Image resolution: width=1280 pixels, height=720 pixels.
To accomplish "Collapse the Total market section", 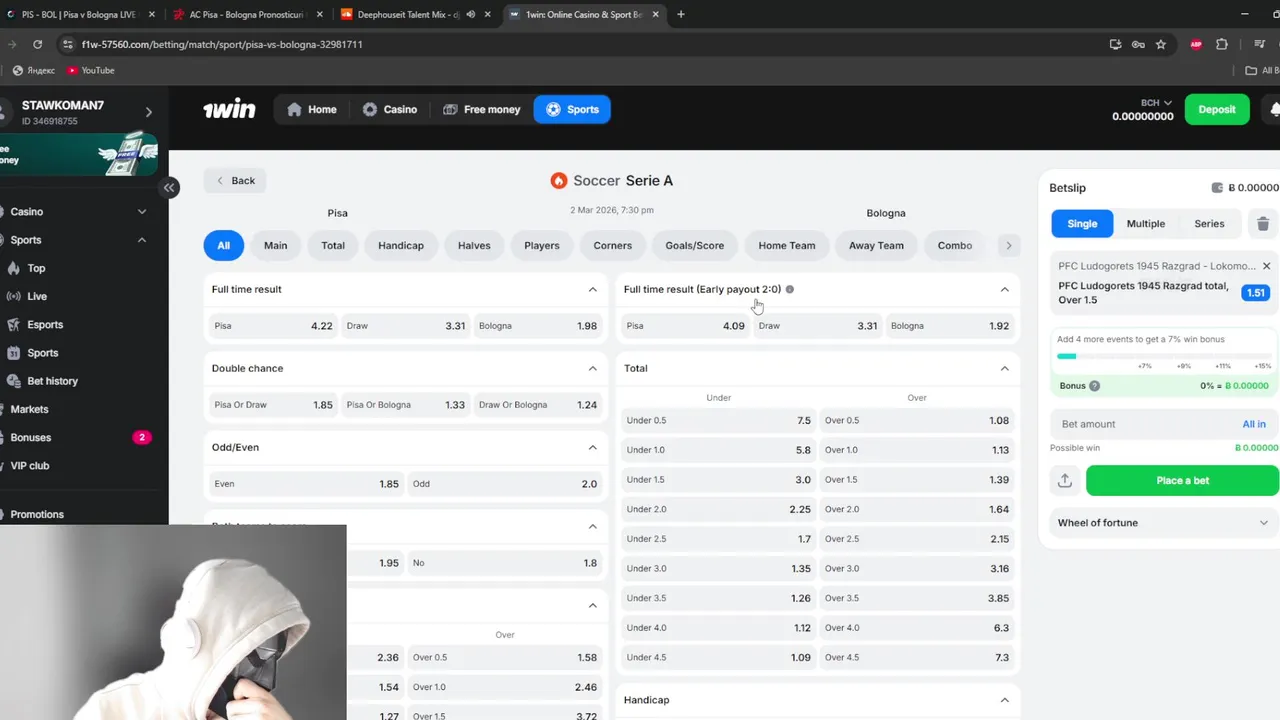I will [1005, 368].
